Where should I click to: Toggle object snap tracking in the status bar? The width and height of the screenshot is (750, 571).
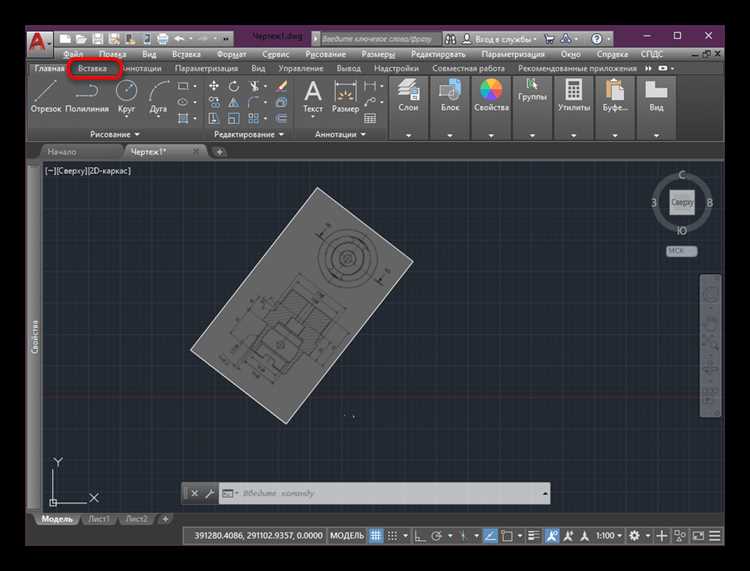490,536
